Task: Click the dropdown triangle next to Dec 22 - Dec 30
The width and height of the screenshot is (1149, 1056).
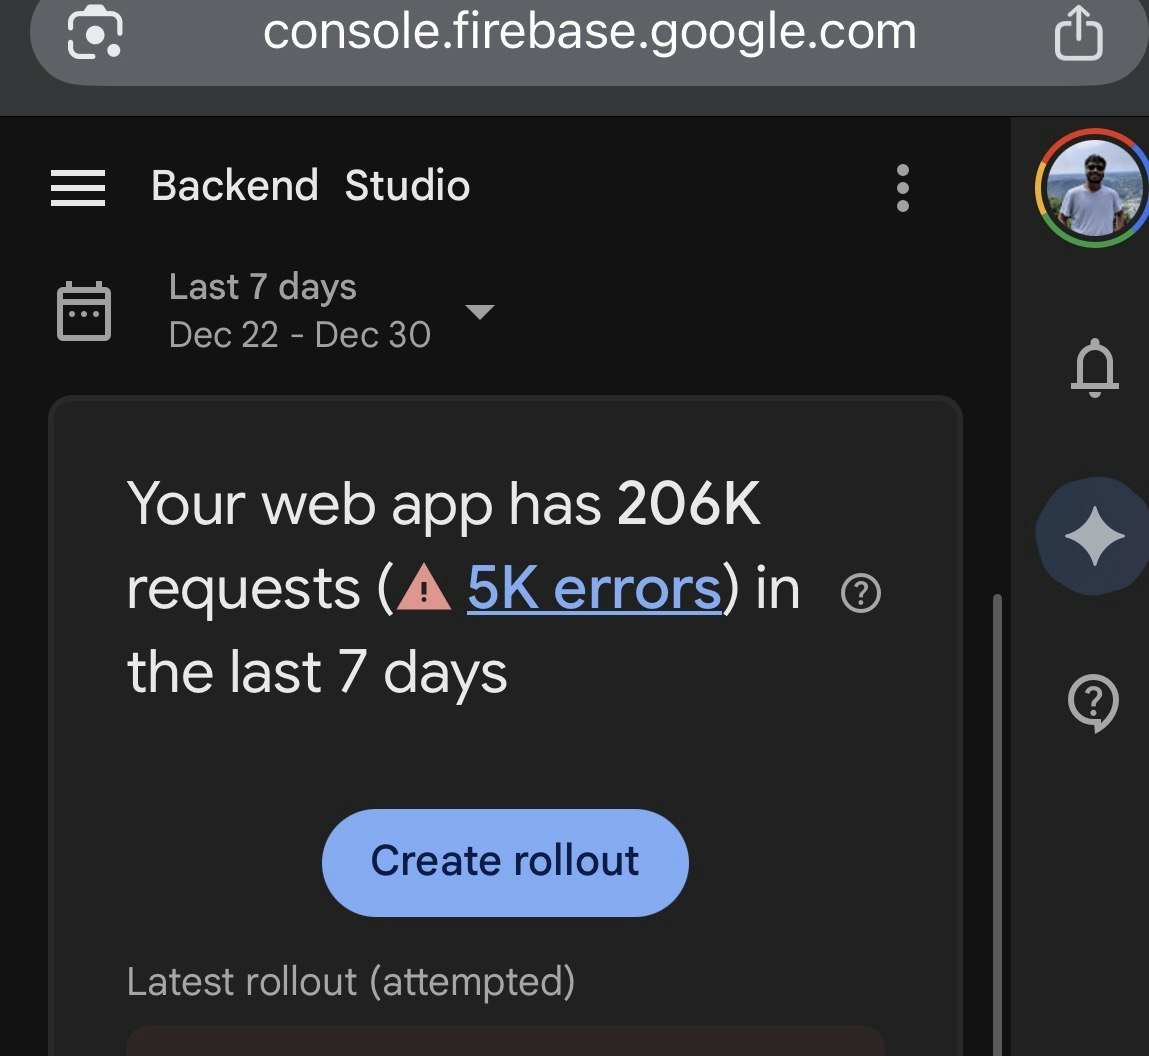Action: [480, 311]
